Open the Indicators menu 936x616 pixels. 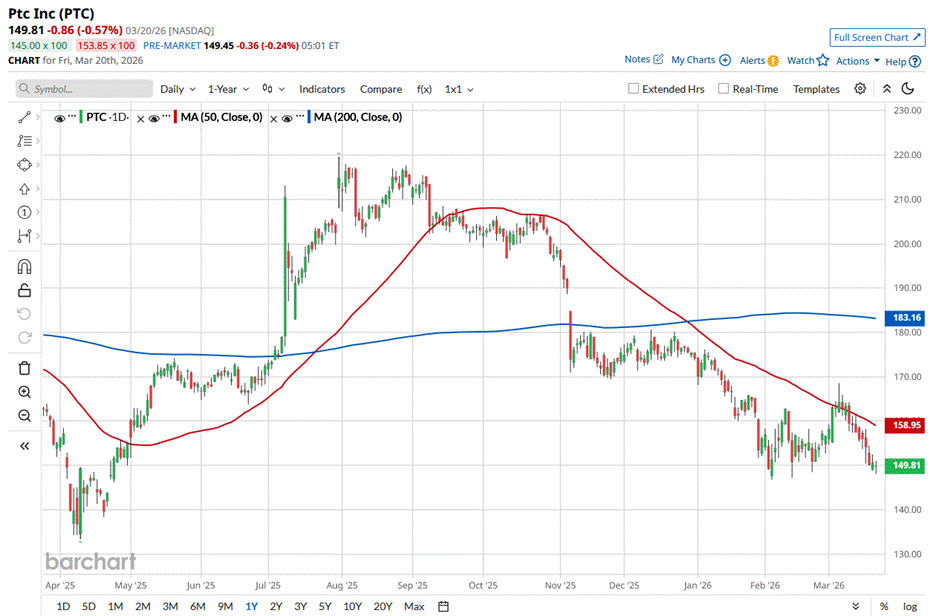[x=322, y=89]
